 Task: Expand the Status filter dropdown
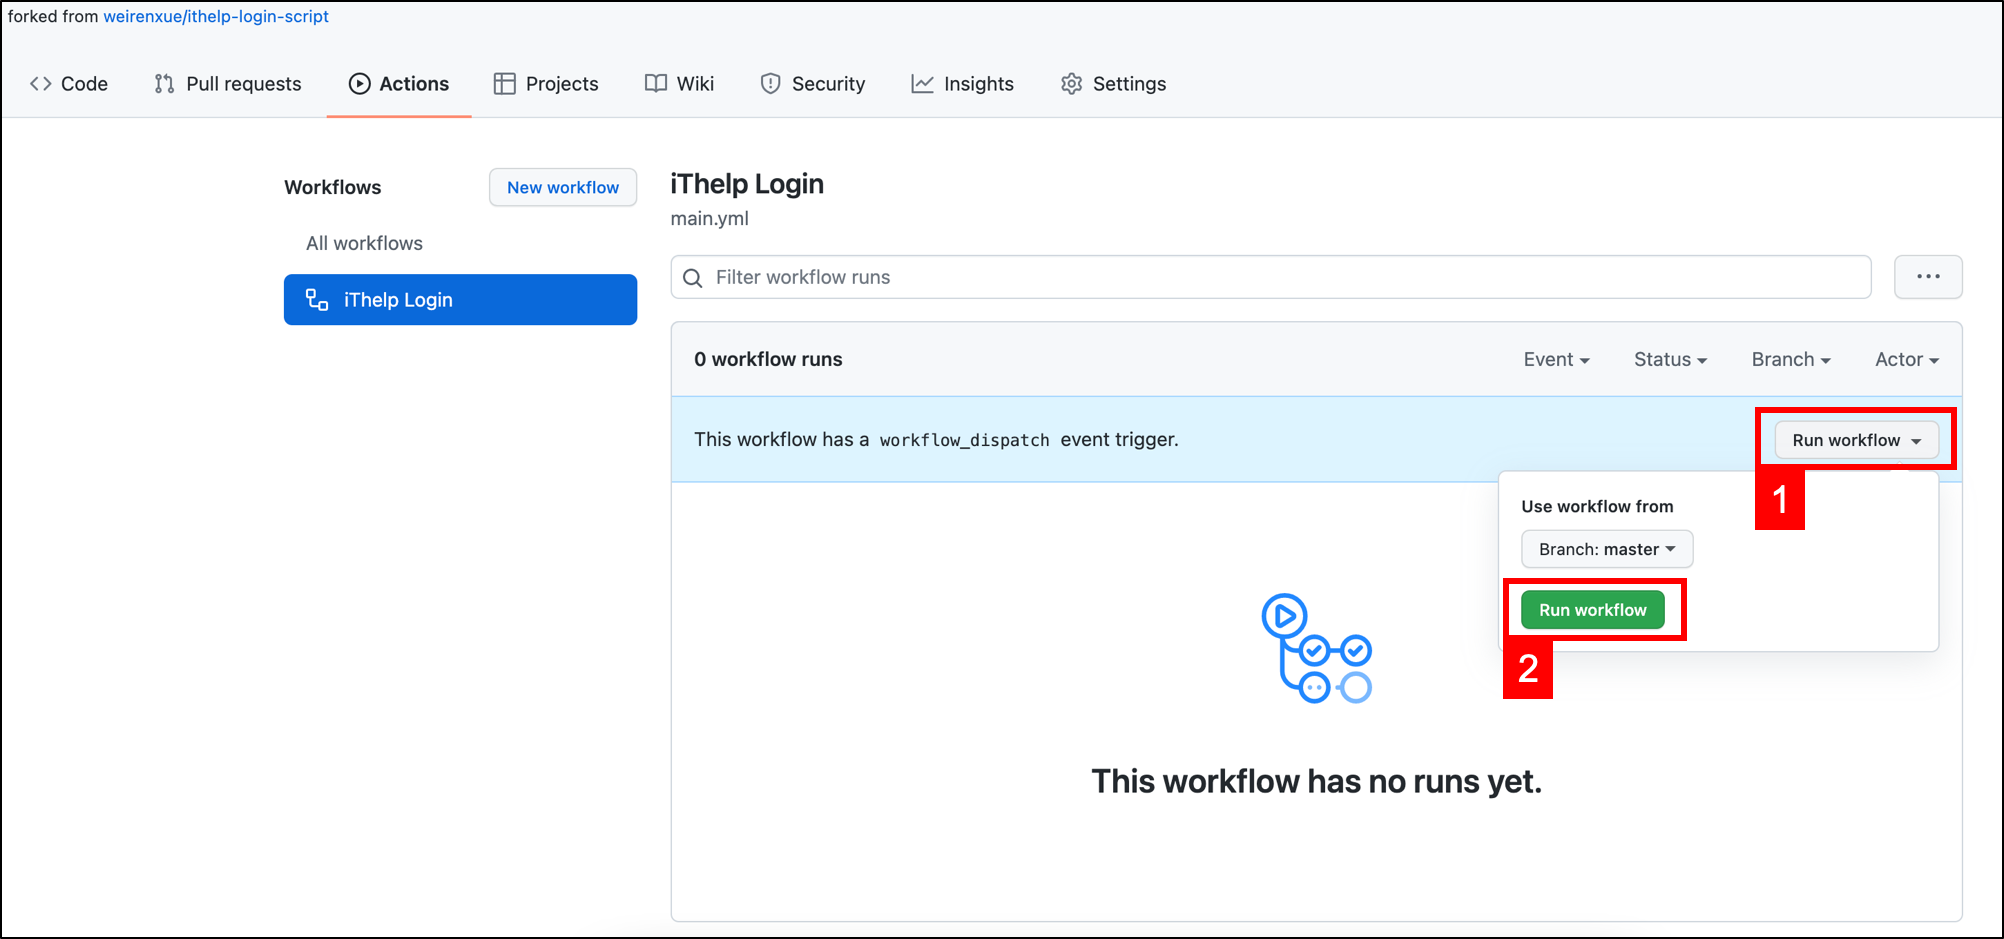click(x=1669, y=360)
